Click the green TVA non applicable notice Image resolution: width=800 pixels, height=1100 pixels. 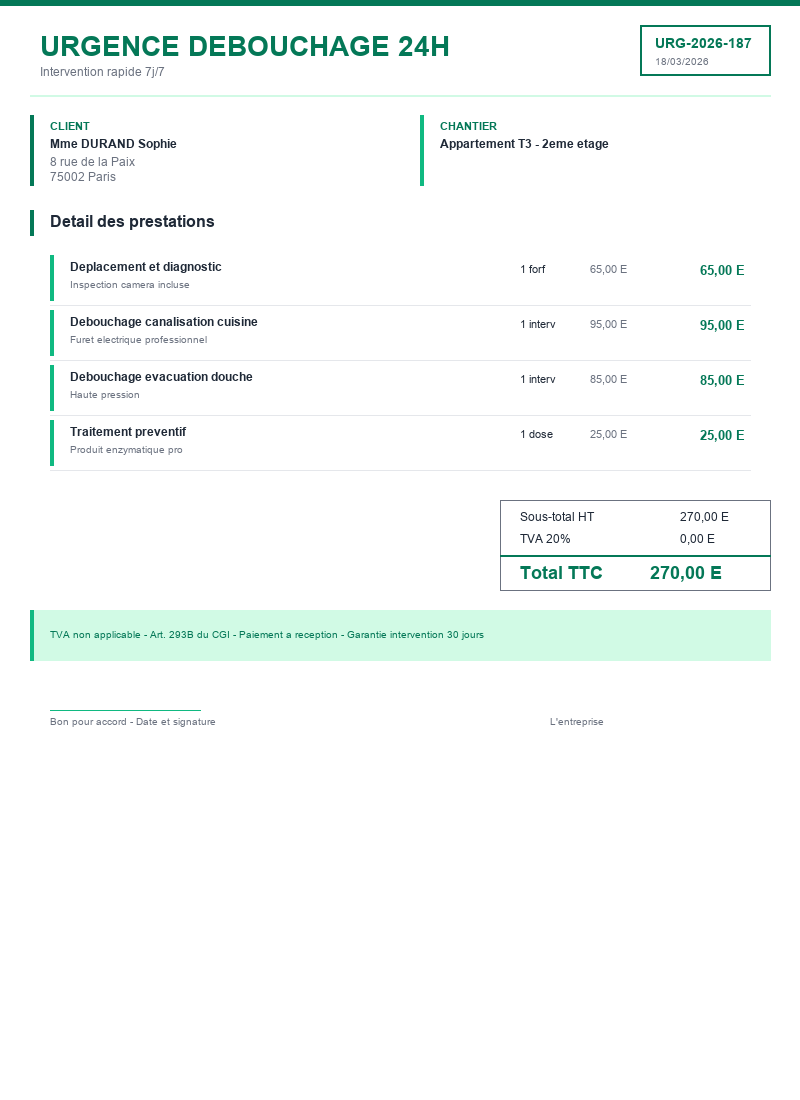[267, 635]
